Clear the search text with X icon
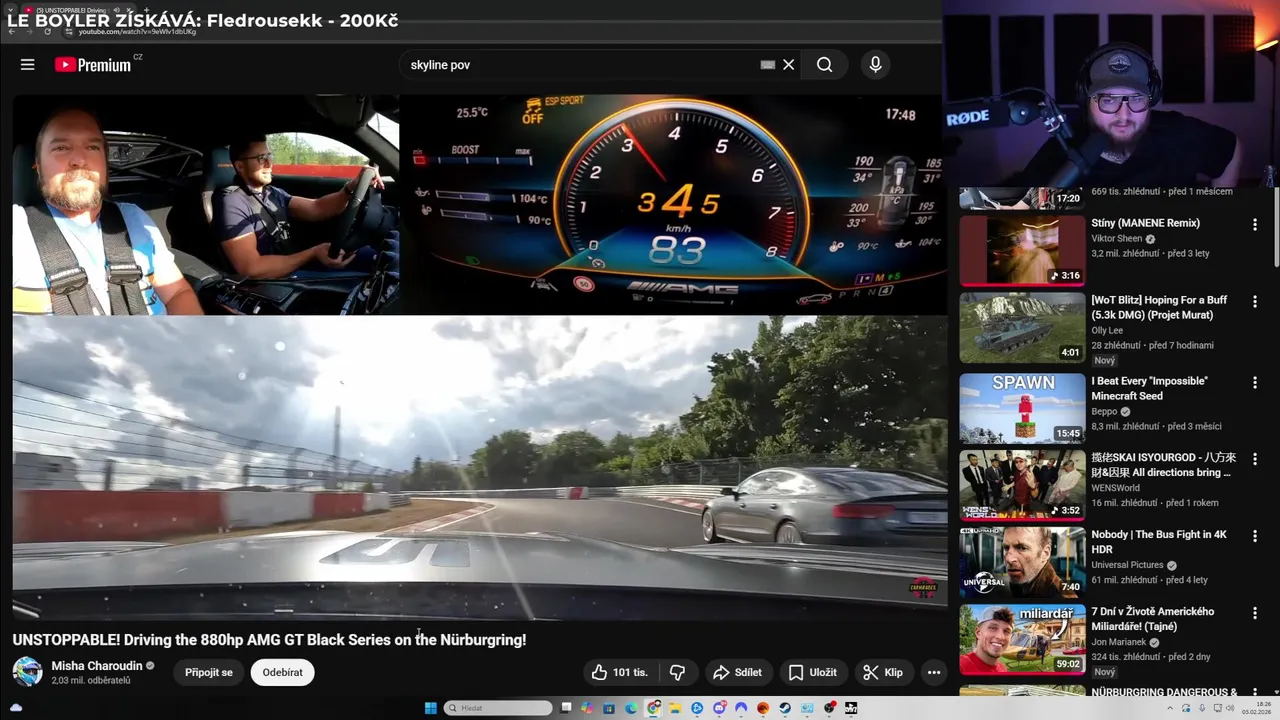The image size is (1280, 720). [788, 64]
